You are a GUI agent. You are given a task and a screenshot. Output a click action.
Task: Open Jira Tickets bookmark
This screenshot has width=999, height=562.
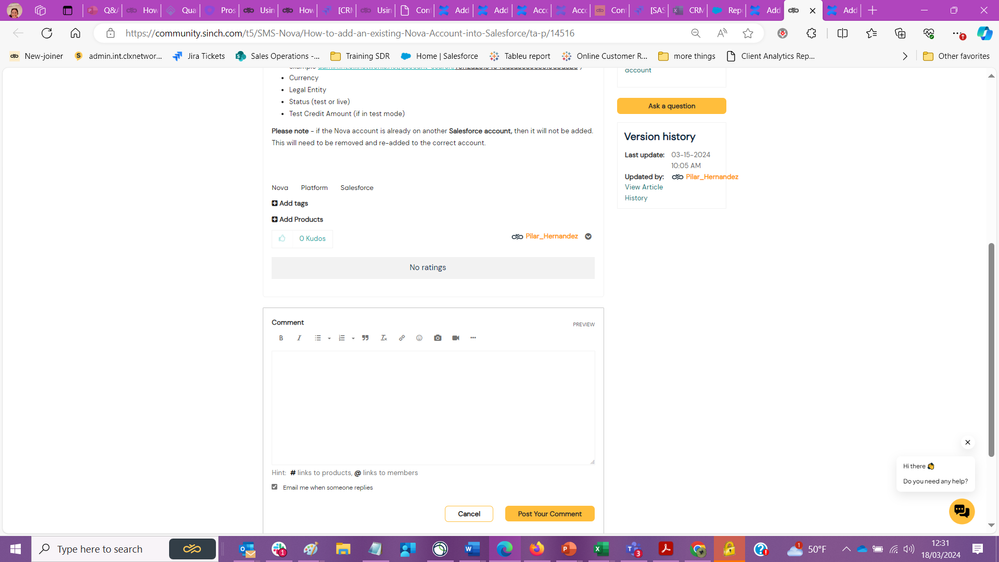(199, 56)
